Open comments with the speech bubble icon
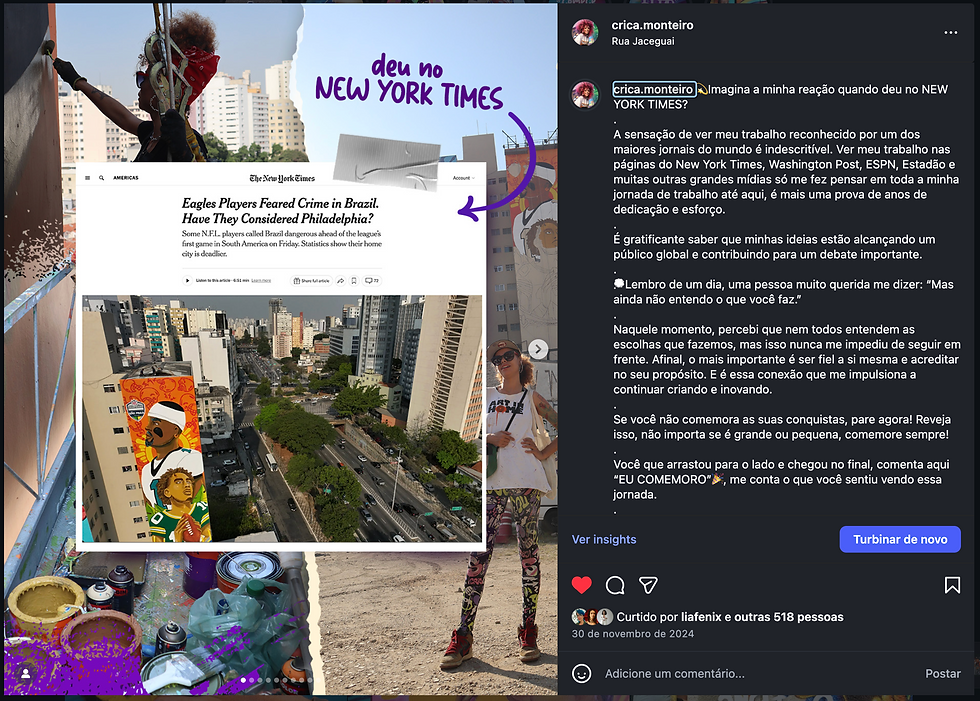 (615, 585)
